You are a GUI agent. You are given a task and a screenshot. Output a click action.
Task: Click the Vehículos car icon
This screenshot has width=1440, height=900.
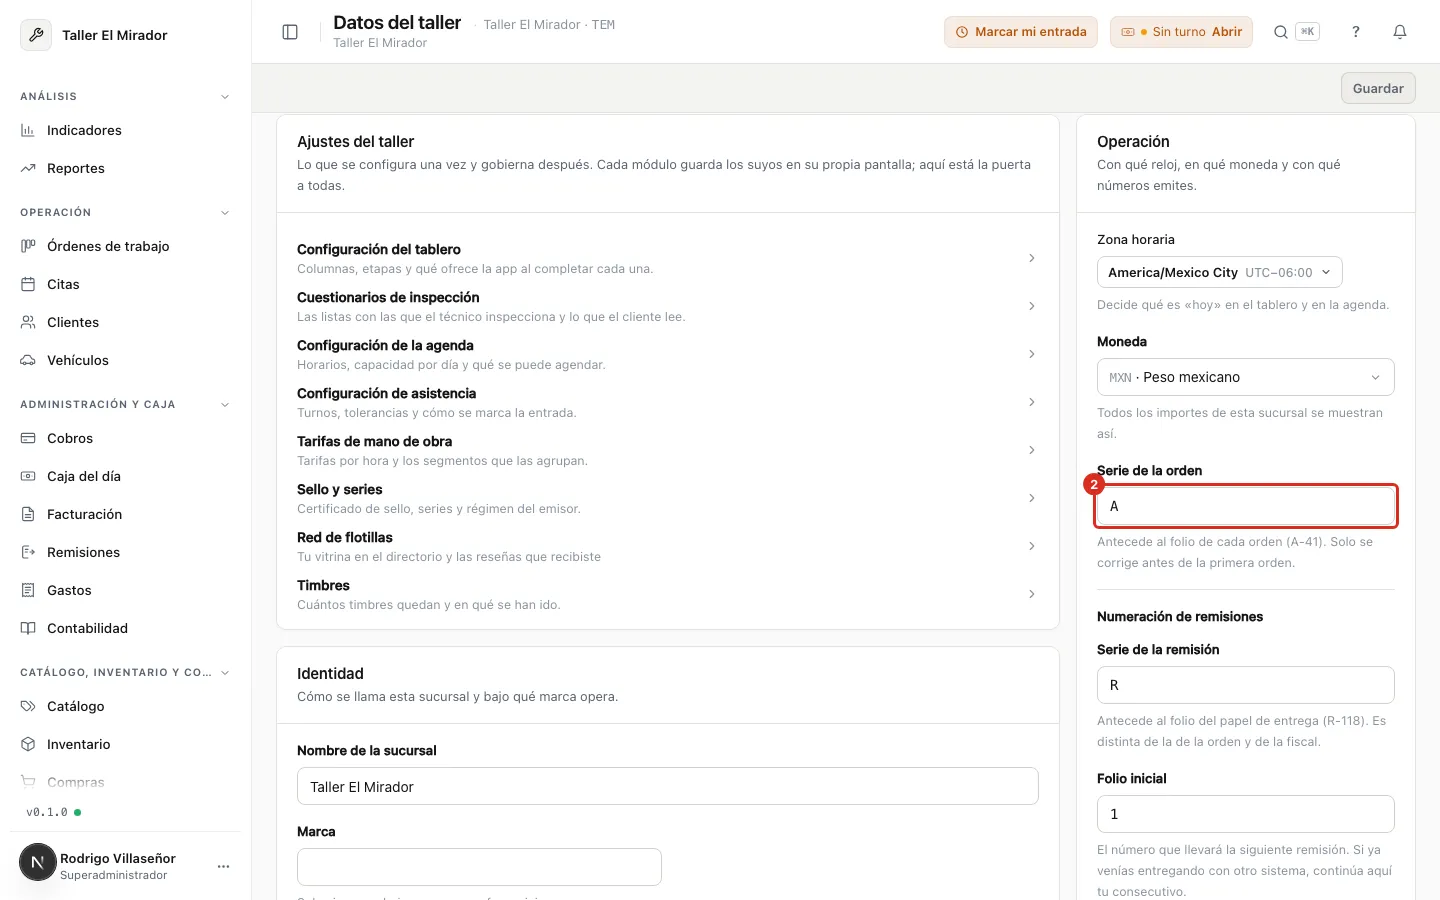(x=28, y=360)
